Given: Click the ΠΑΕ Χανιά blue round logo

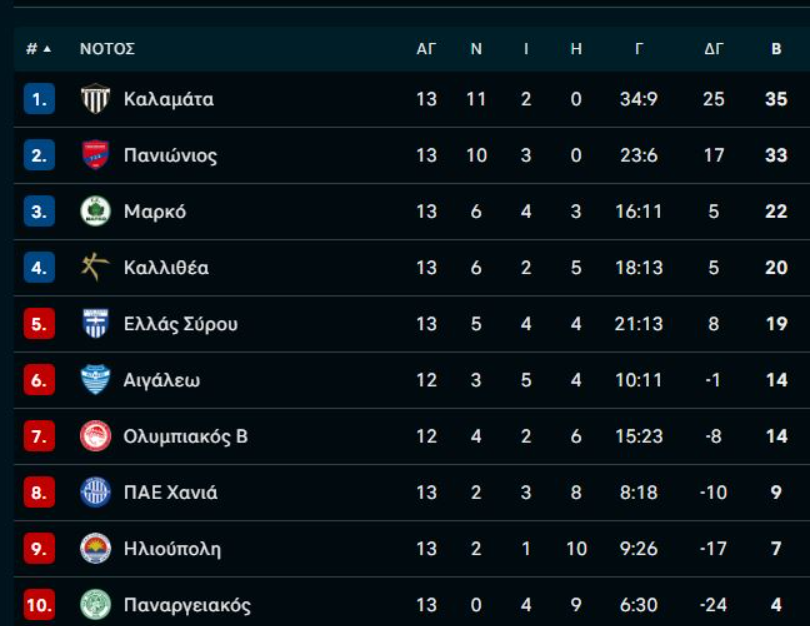Looking at the screenshot, I should click(x=95, y=492).
